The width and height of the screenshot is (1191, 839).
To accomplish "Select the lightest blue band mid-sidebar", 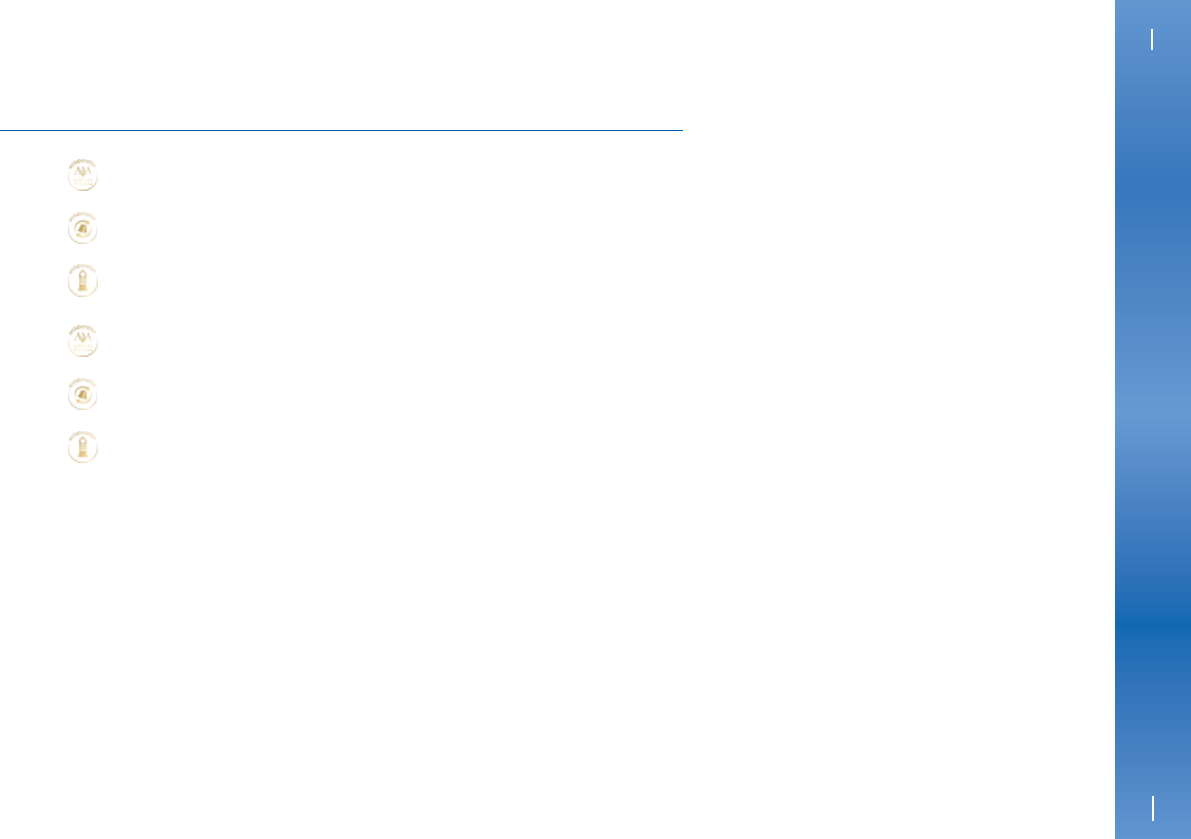I will 1153,418.
